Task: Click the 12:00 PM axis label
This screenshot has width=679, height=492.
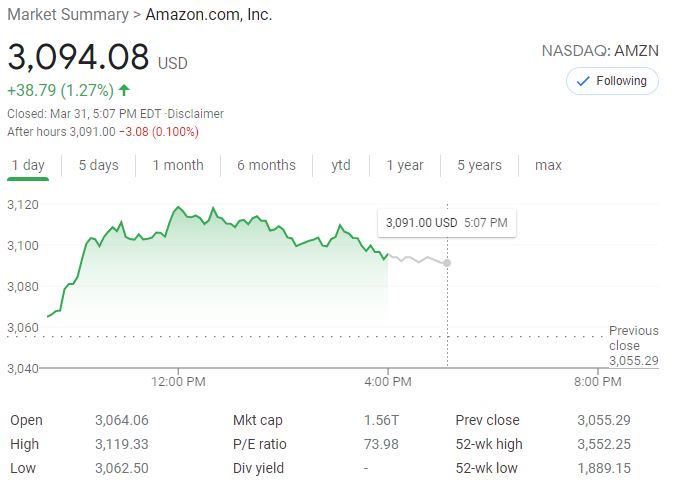Action: pos(178,381)
